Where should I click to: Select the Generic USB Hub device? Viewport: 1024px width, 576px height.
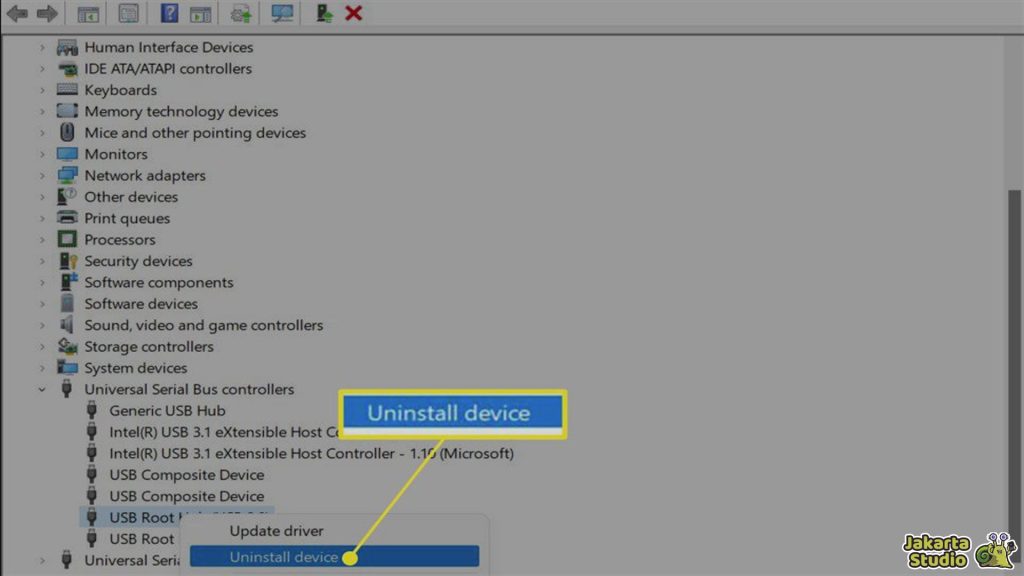[x=167, y=410]
